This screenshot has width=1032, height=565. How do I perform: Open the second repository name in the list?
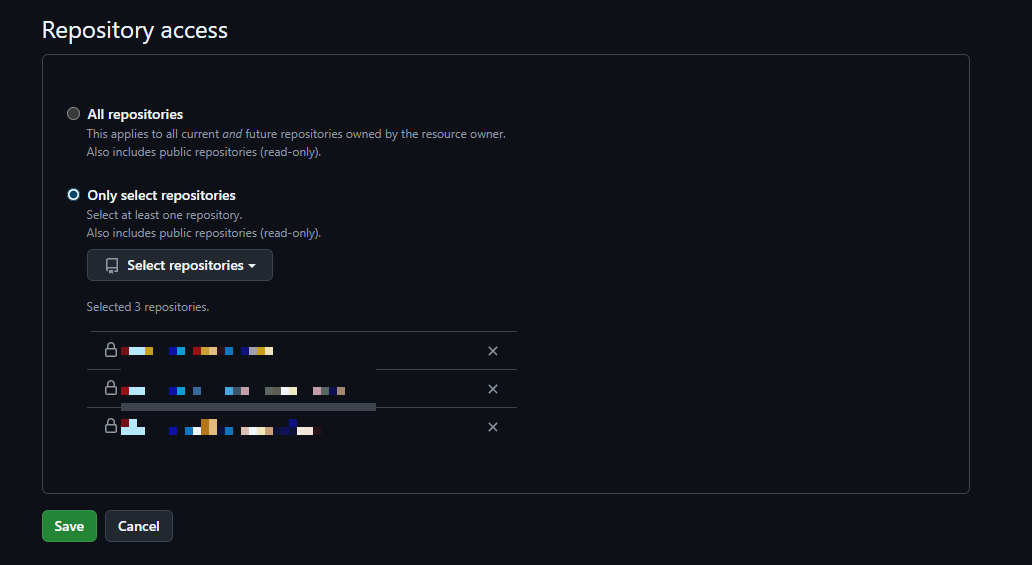point(233,390)
